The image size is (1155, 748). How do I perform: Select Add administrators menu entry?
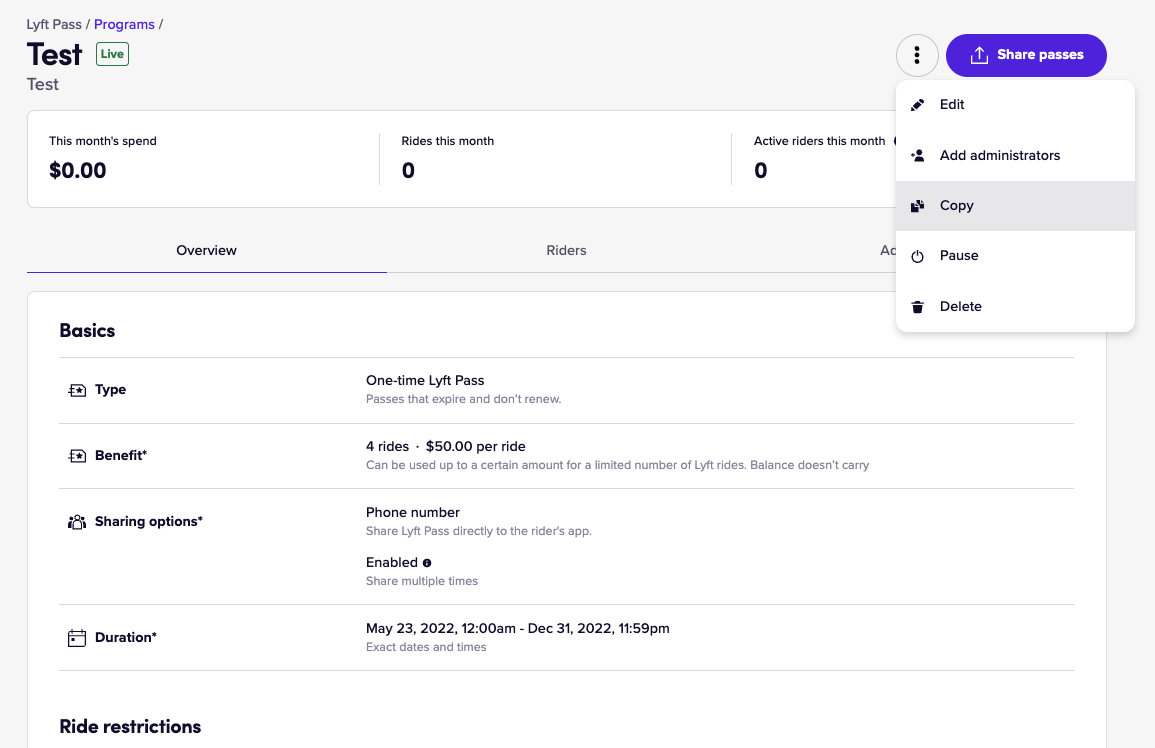[1015, 155]
